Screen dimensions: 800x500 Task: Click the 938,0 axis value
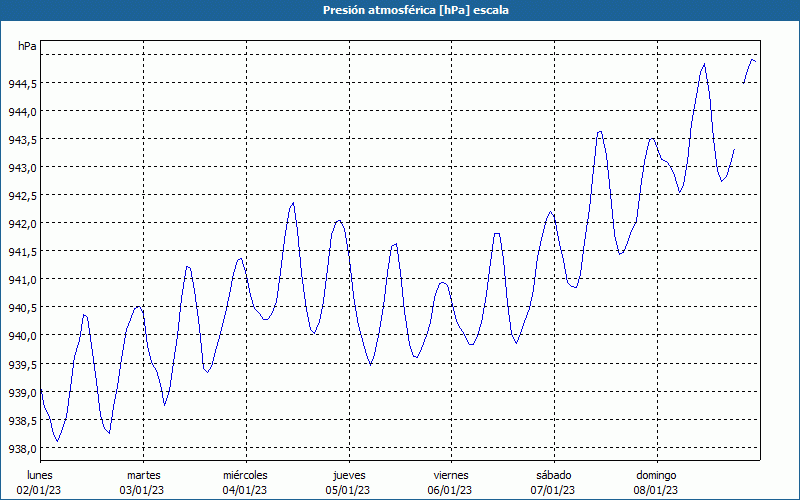22,449
